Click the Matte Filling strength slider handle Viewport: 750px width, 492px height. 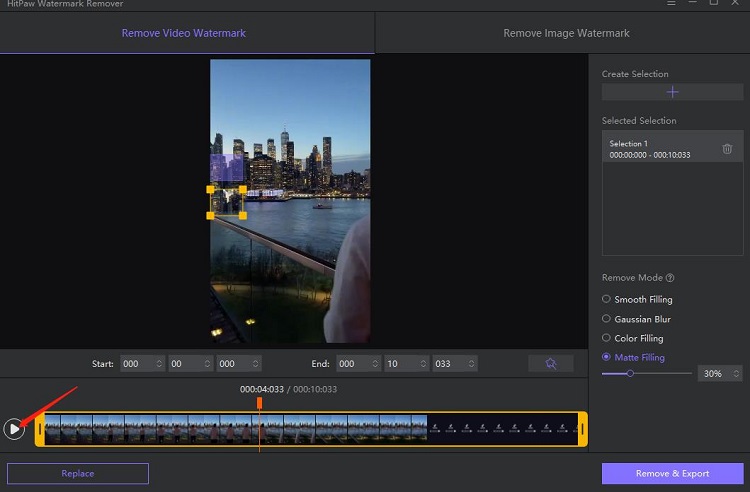coord(630,373)
